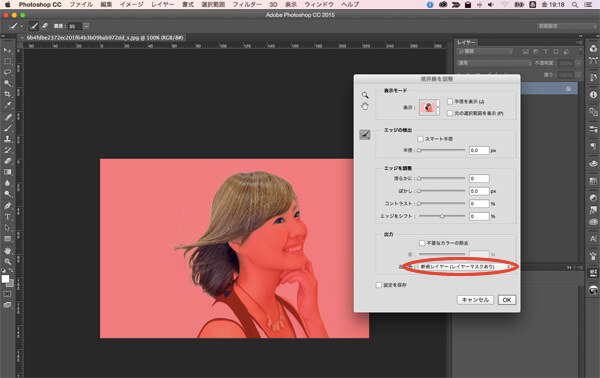Select the Dodge tool
The width and height of the screenshot is (600, 378).
click(x=7, y=194)
